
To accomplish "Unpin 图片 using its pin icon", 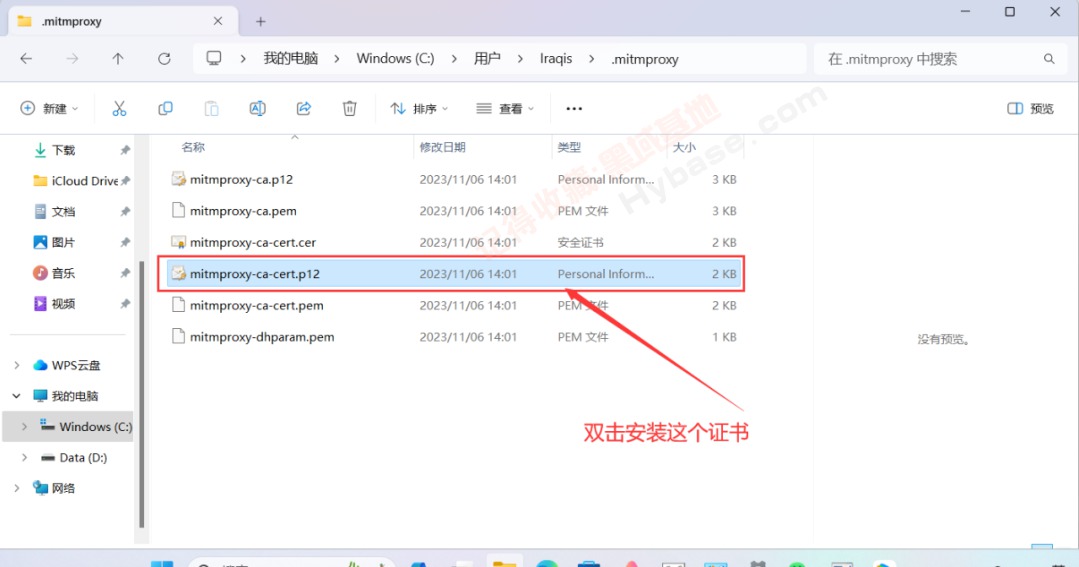I will coord(125,242).
